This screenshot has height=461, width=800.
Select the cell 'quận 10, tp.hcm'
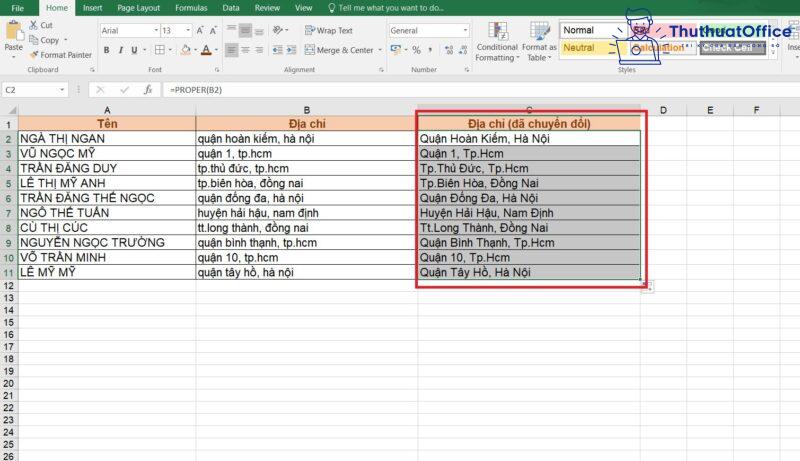click(x=307, y=258)
